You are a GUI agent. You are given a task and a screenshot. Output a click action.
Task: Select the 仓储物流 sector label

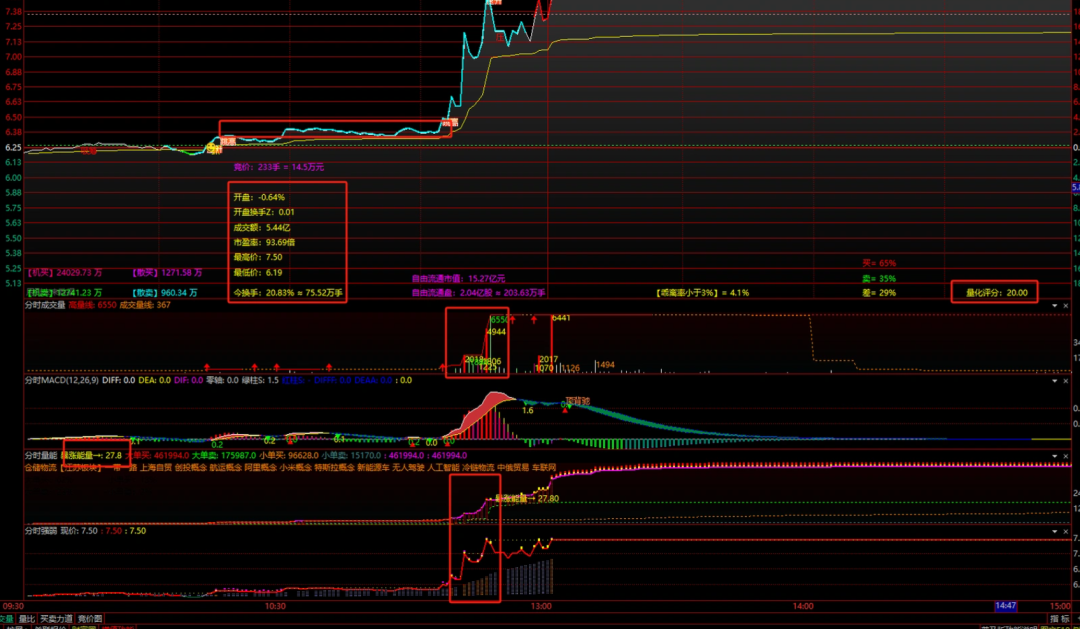pos(41,468)
